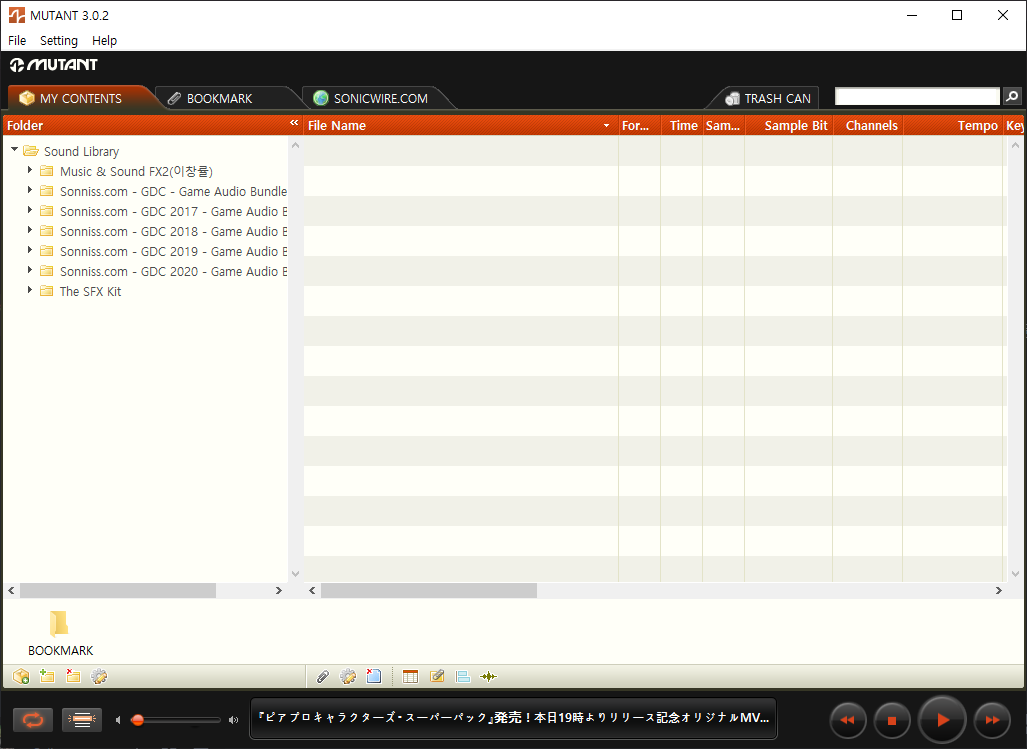The height and width of the screenshot is (749, 1027).
Task: Select The SFX Kit folder
Action: click(x=90, y=291)
